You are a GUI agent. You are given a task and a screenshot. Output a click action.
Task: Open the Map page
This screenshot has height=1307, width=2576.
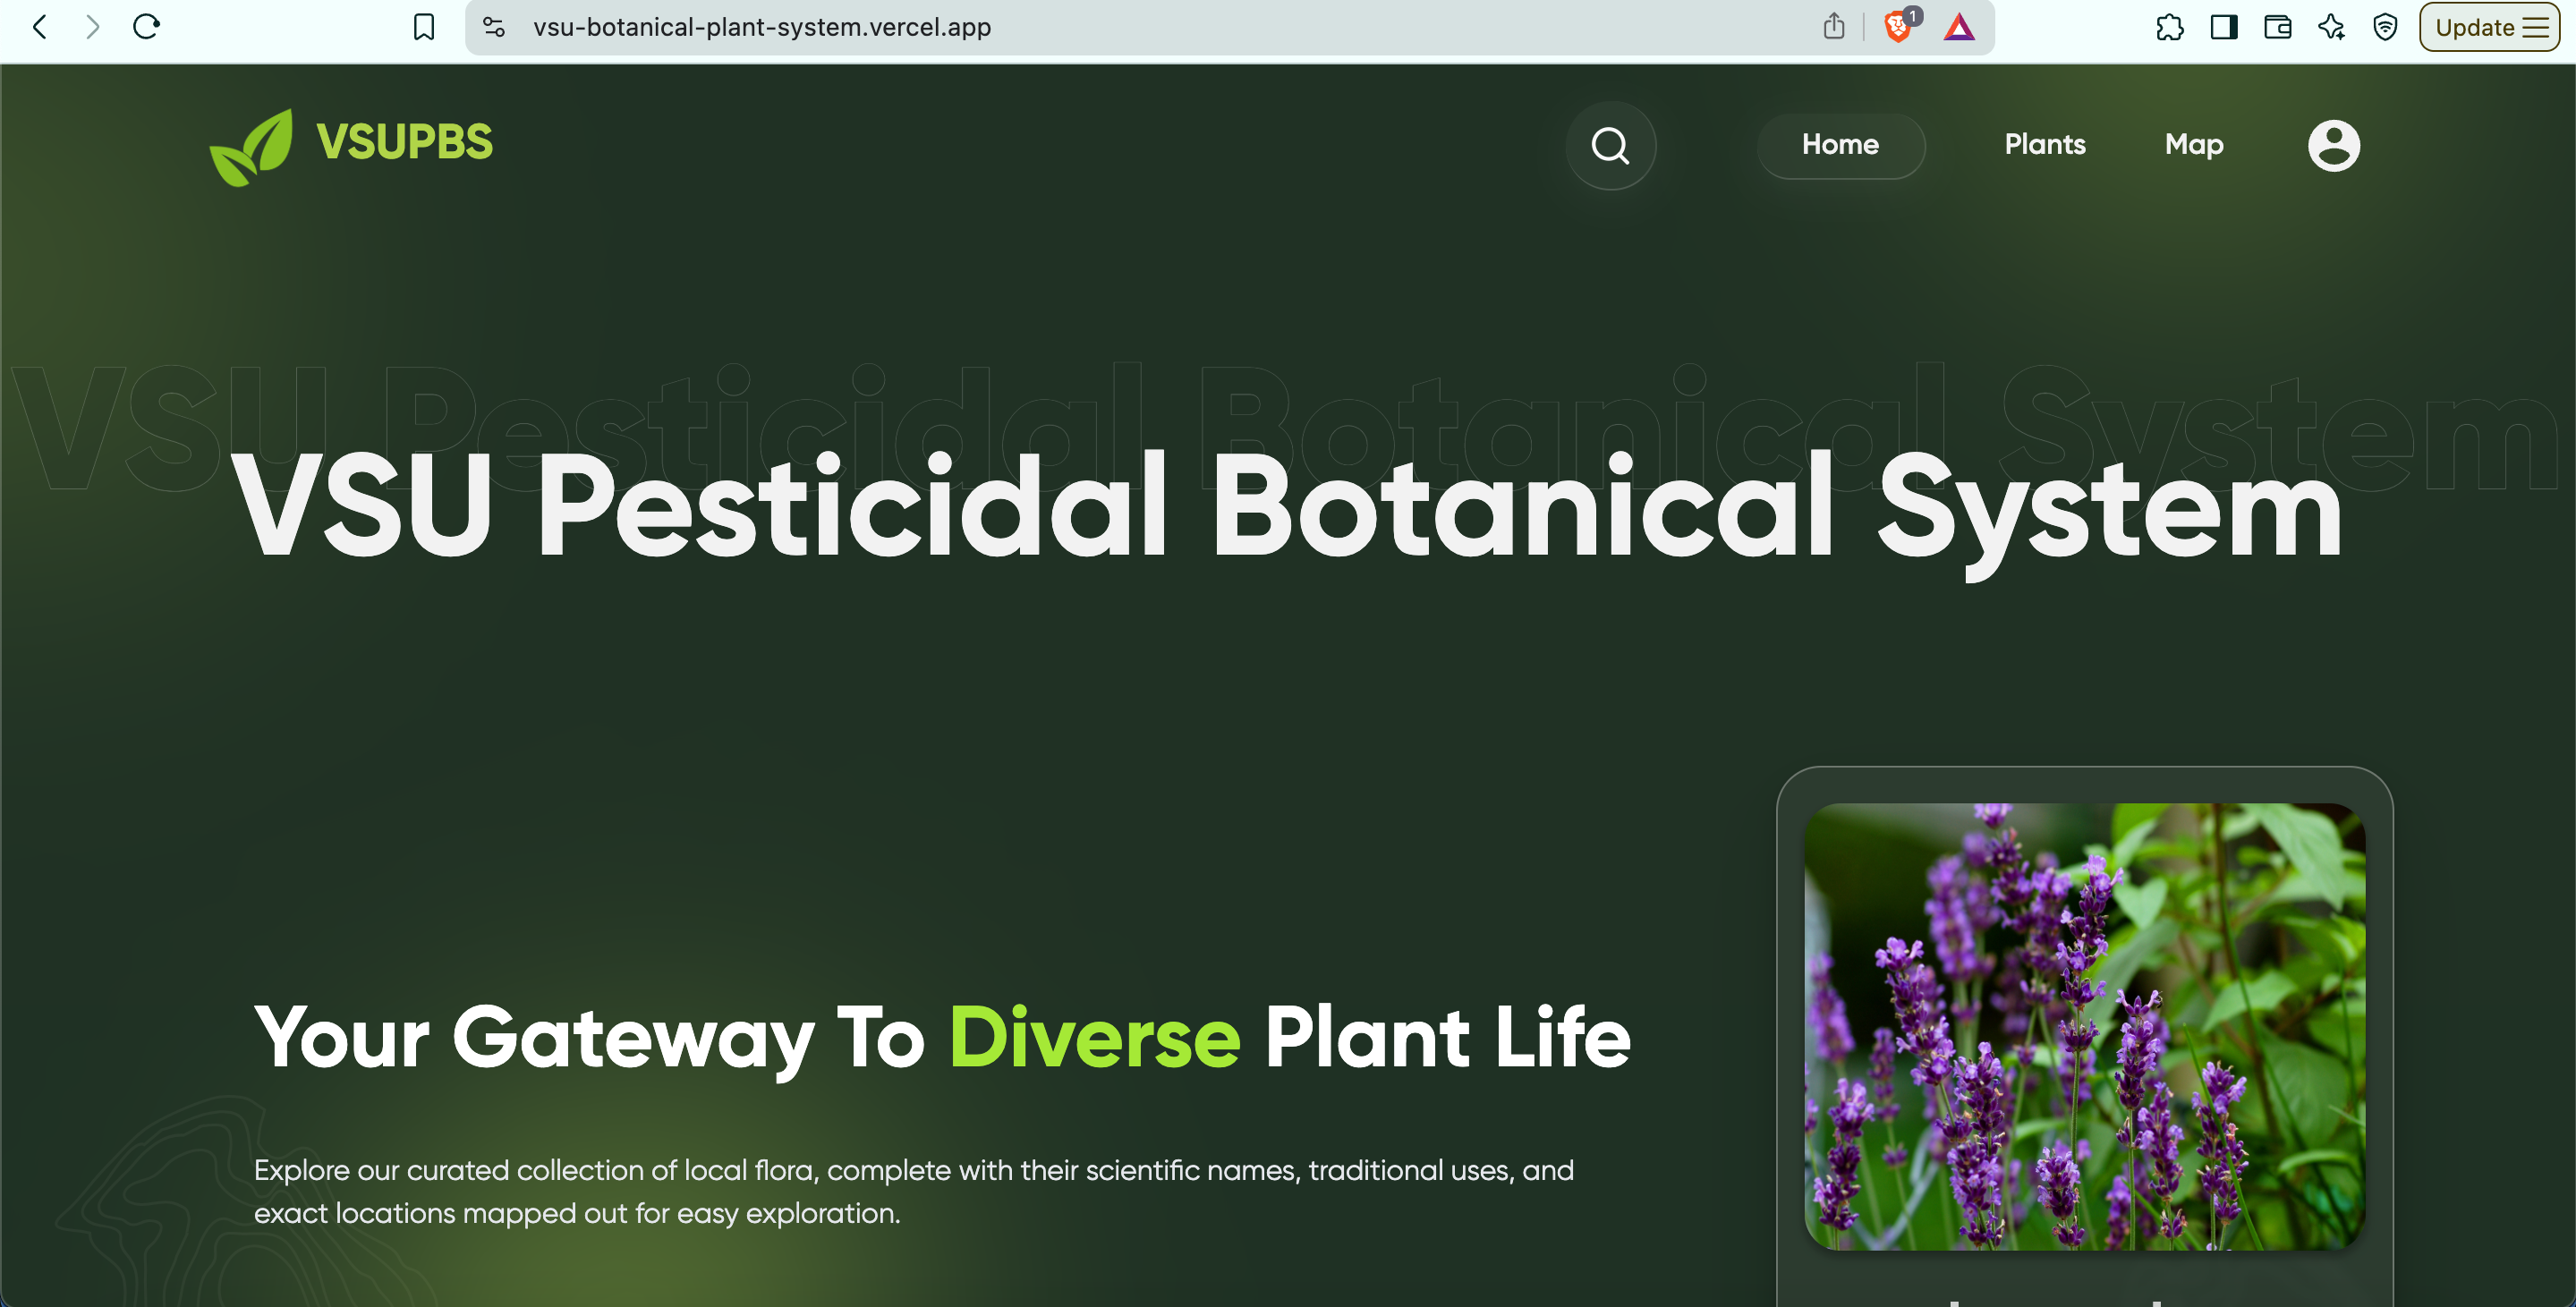pyautogui.click(x=2194, y=146)
